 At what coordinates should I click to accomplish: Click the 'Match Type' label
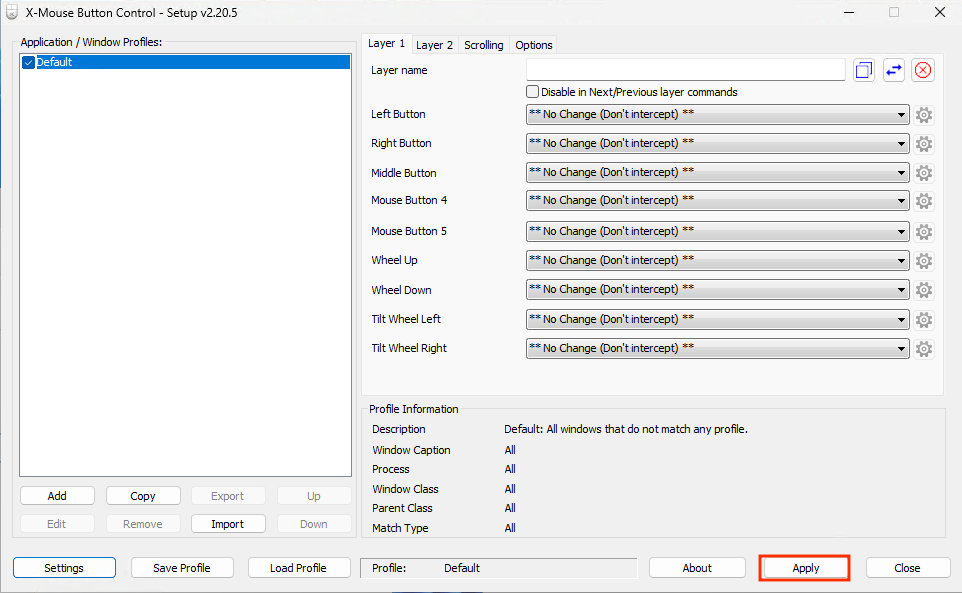pyautogui.click(x=400, y=528)
